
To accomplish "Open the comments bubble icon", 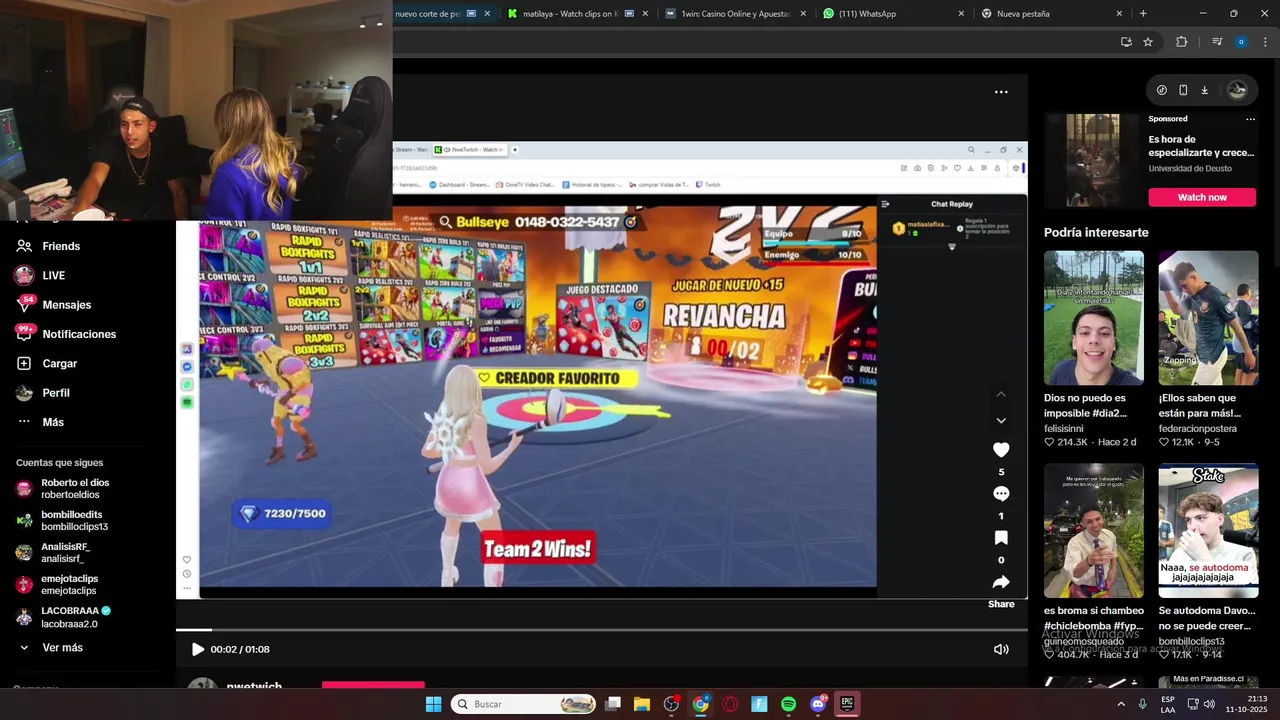I will pyautogui.click(x=1001, y=494).
